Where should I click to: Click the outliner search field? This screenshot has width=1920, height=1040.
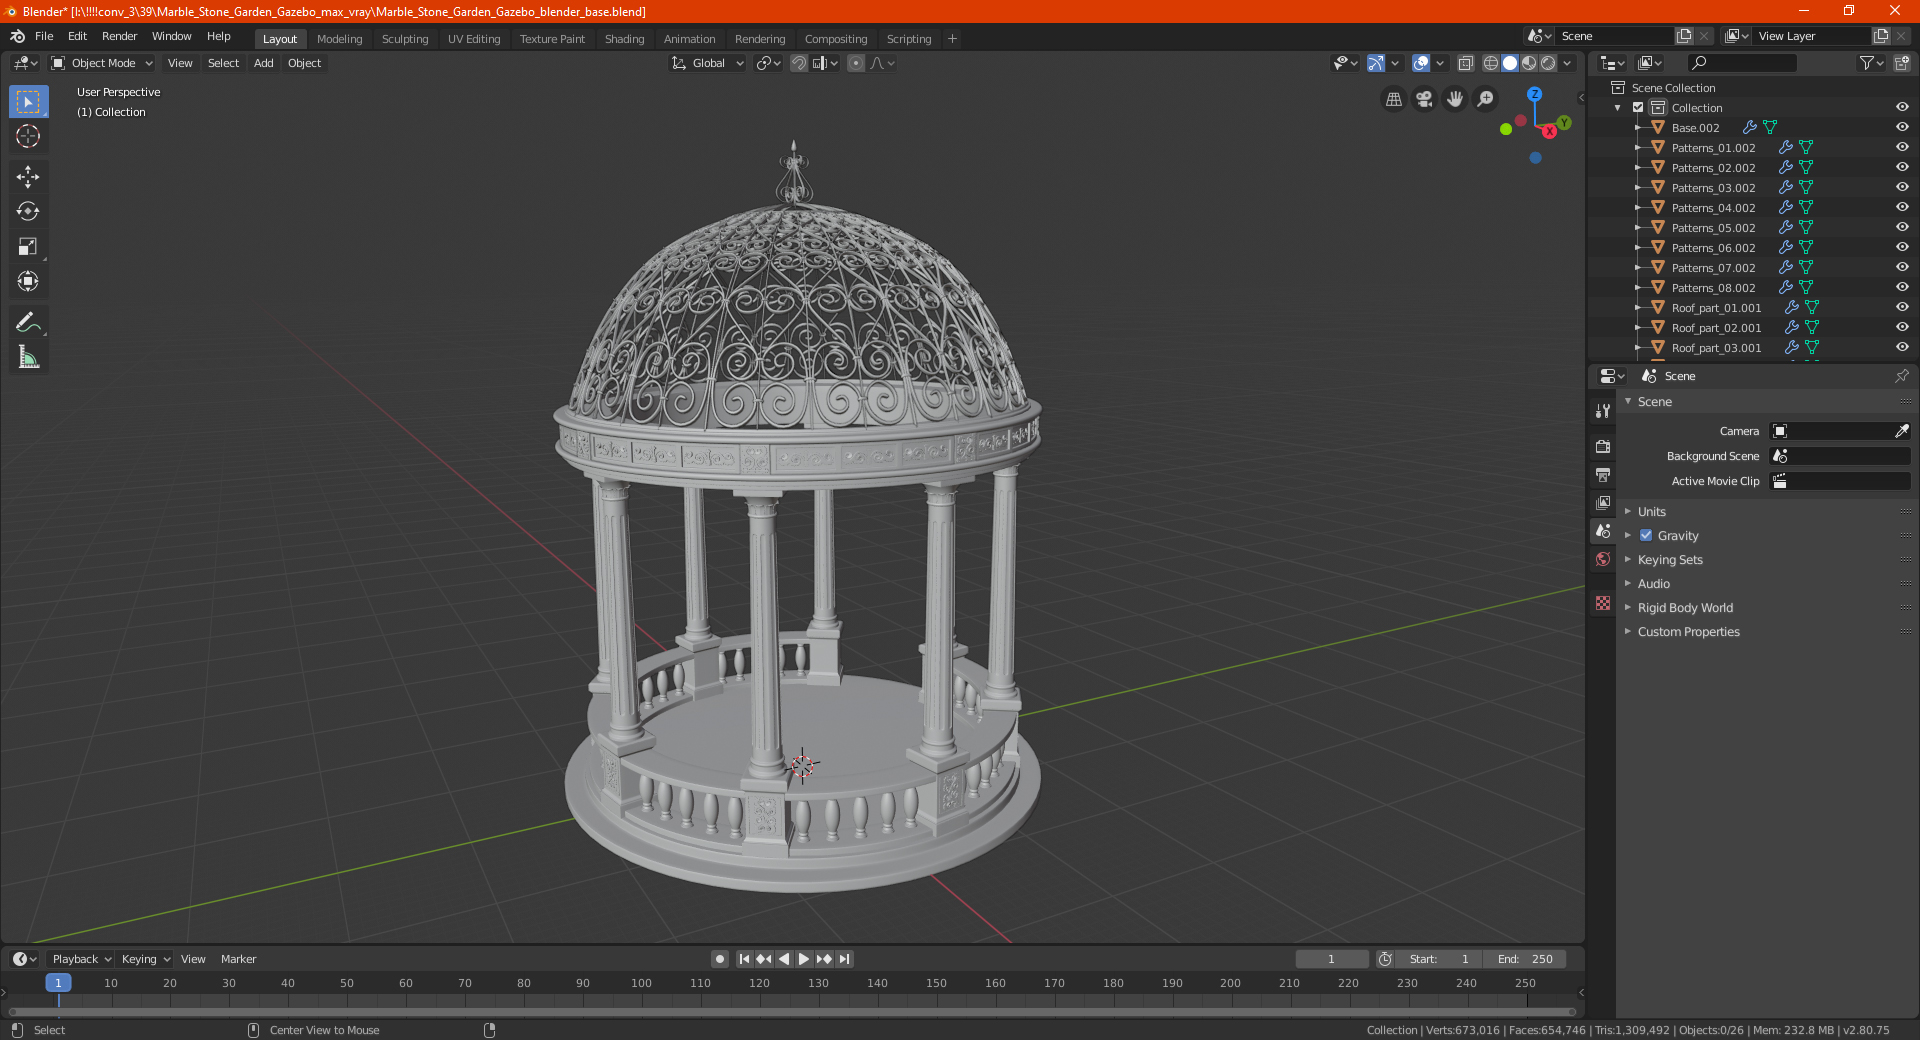pos(1741,63)
